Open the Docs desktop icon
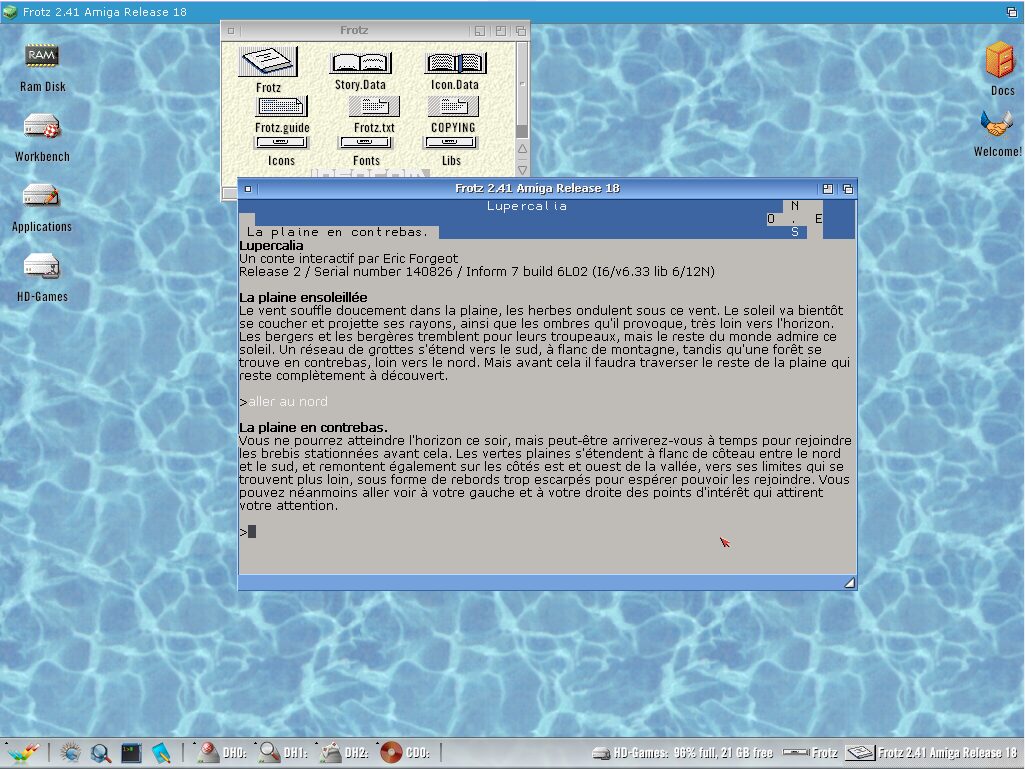 click(x=1001, y=61)
